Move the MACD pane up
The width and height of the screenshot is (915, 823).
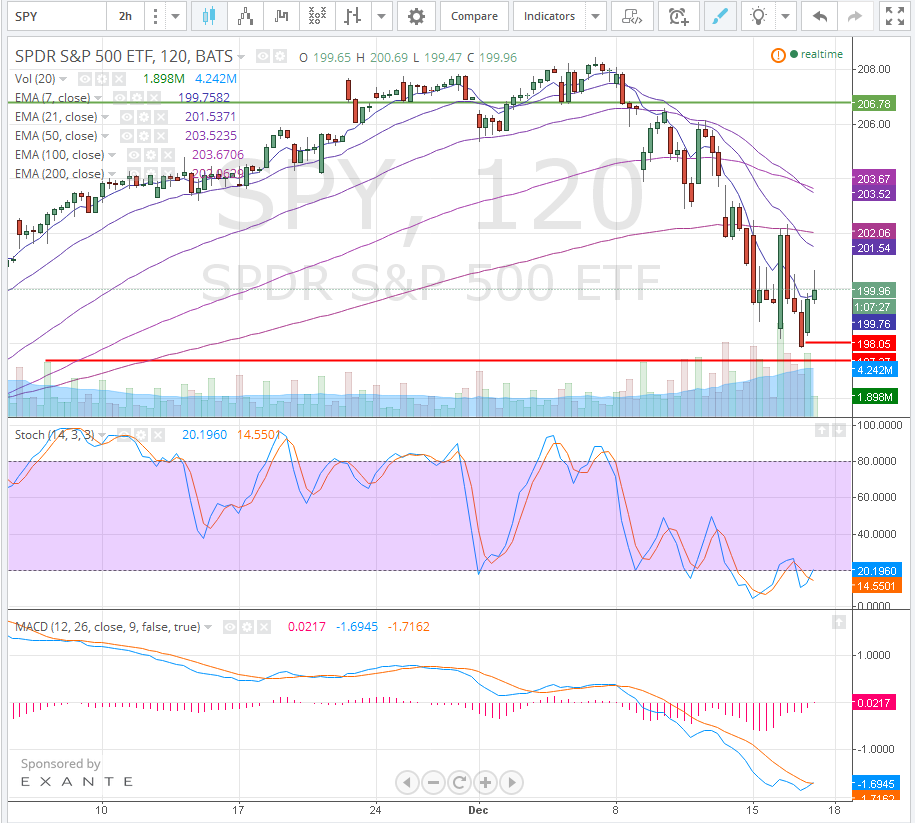[839, 622]
